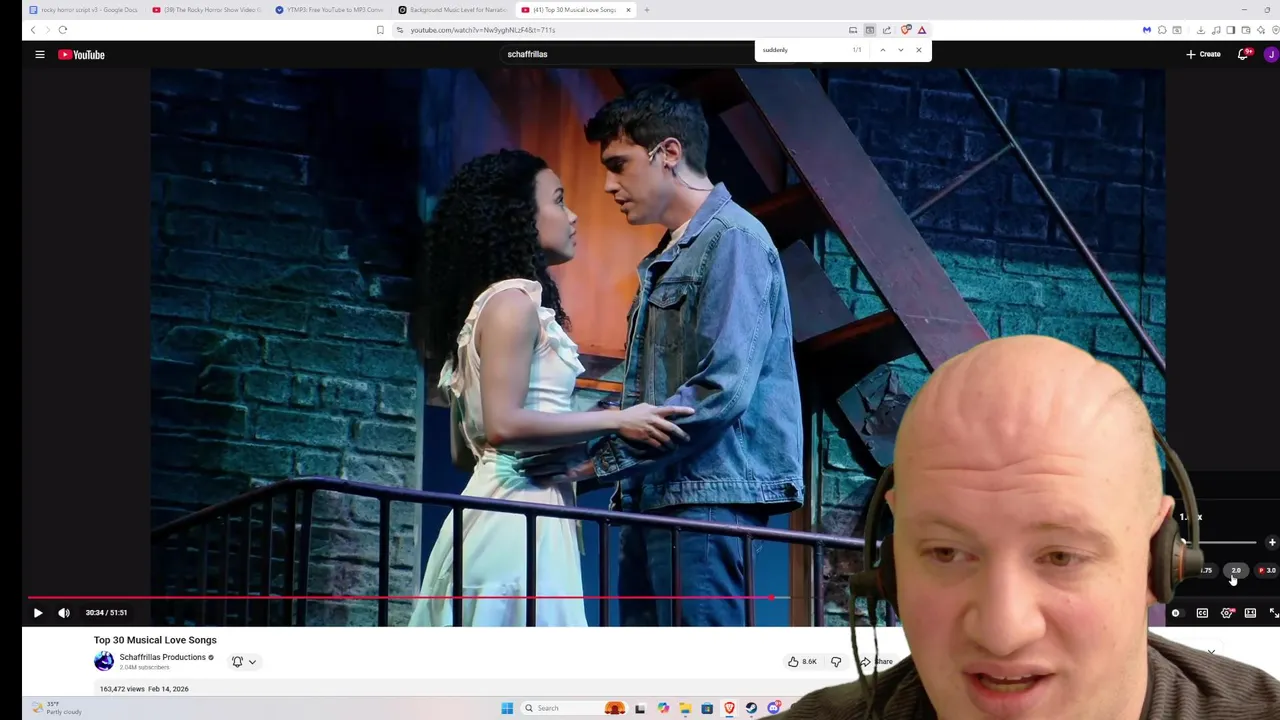Open a new browser tab
The width and height of the screenshot is (1280, 720).
(647, 10)
